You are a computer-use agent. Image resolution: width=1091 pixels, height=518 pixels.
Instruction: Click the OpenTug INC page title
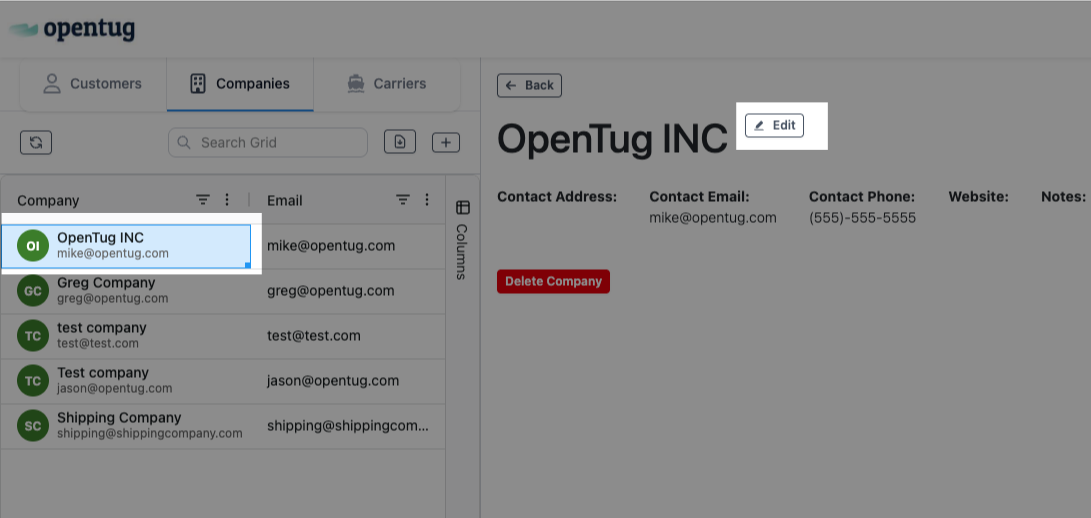click(612, 139)
